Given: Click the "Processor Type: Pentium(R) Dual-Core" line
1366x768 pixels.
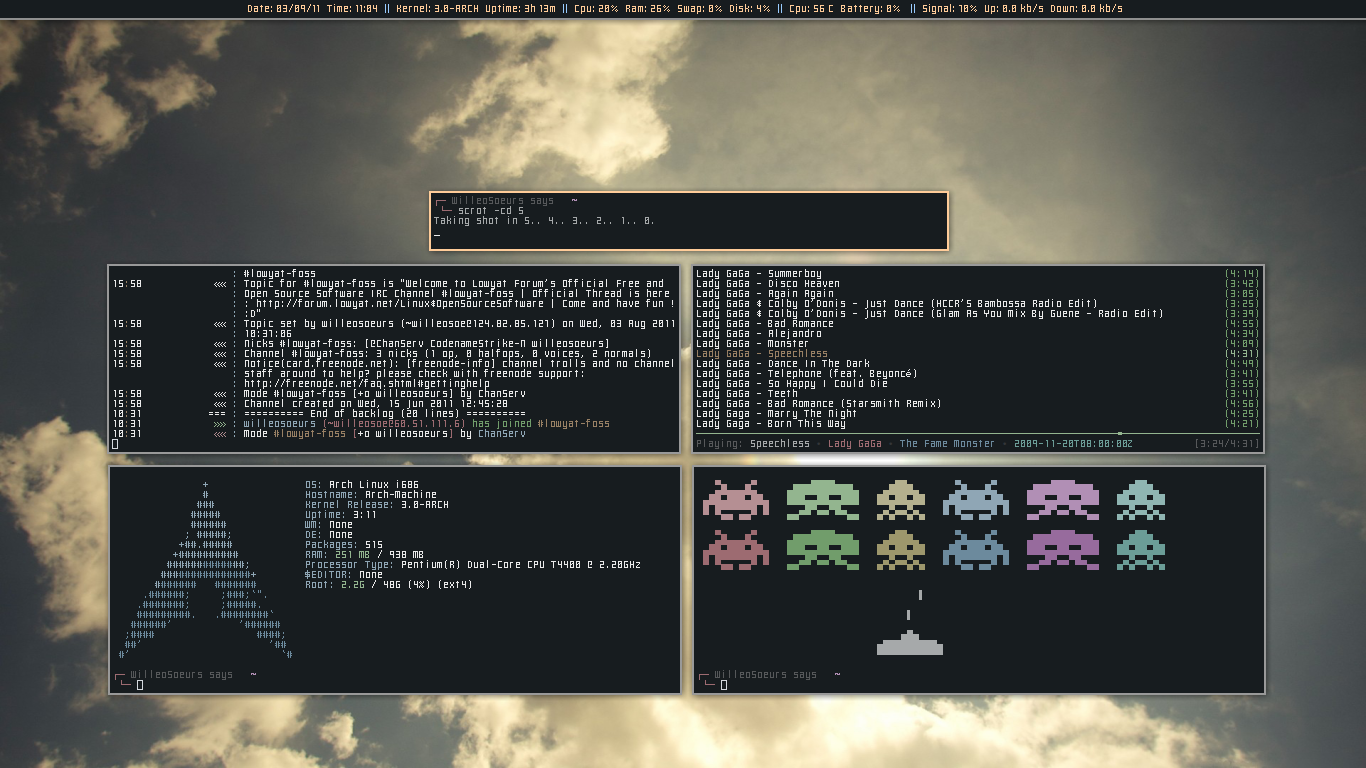Looking at the screenshot, I should pyautogui.click(x=473, y=565).
